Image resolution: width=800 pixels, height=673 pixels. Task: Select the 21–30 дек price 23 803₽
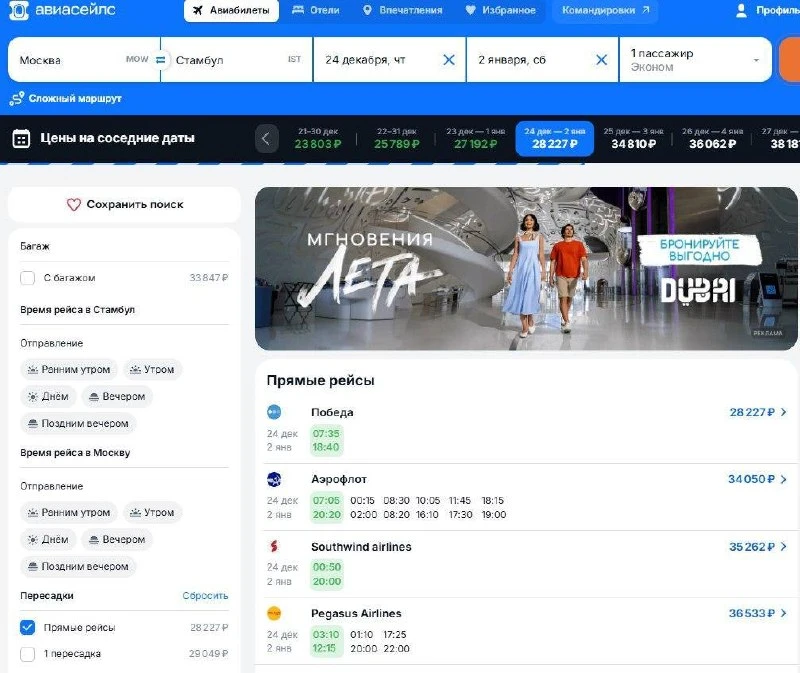tap(318, 138)
